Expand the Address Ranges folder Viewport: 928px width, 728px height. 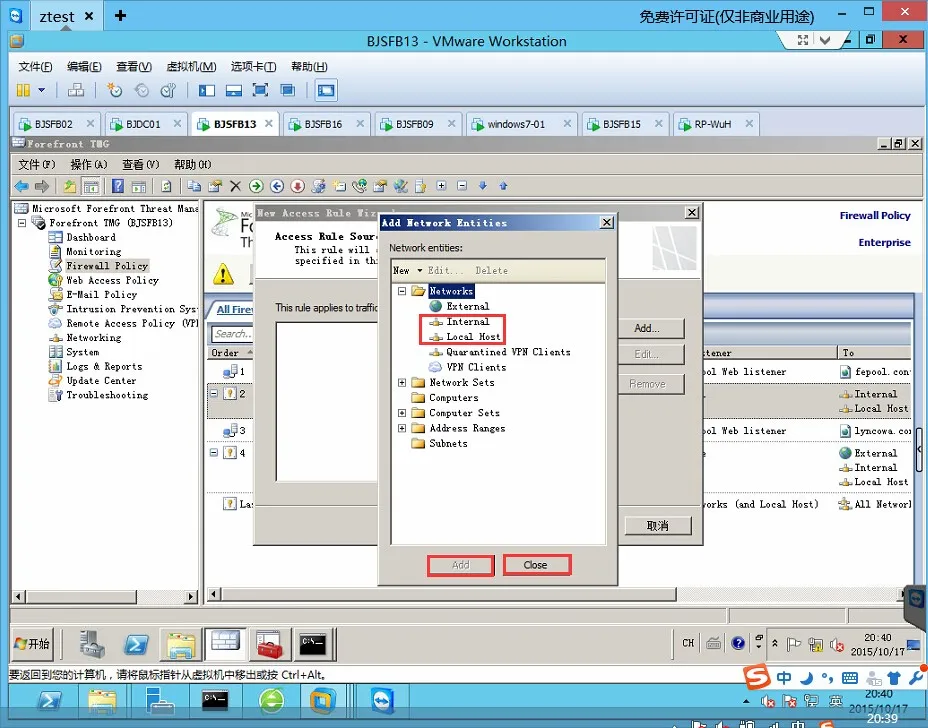pyautogui.click(x=402, y=429)
